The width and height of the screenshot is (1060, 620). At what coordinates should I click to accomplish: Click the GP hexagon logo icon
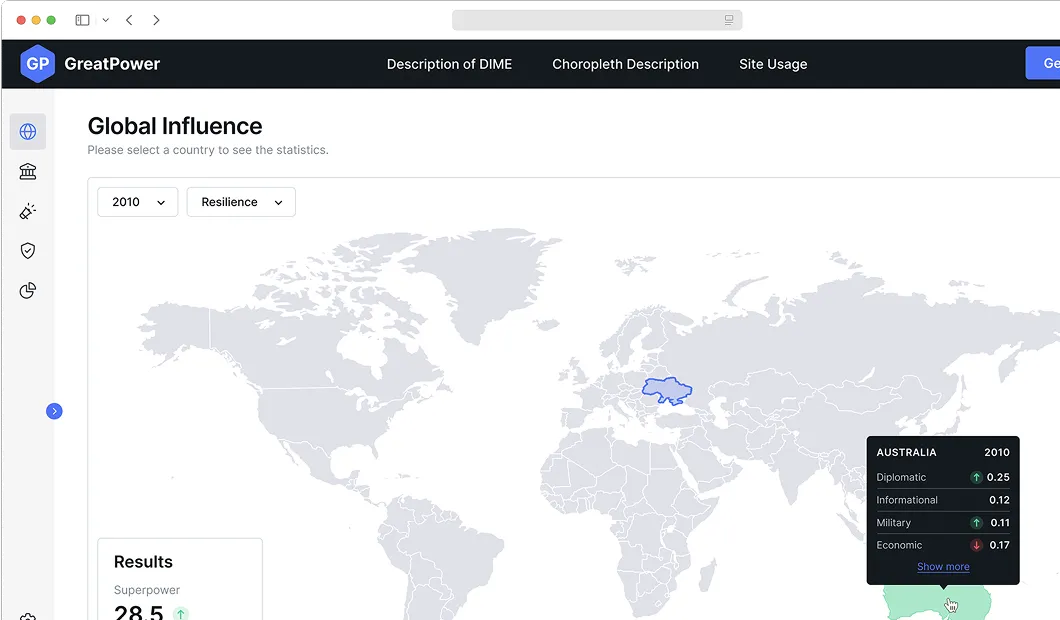pyautogui.click(x=37, y=64)
